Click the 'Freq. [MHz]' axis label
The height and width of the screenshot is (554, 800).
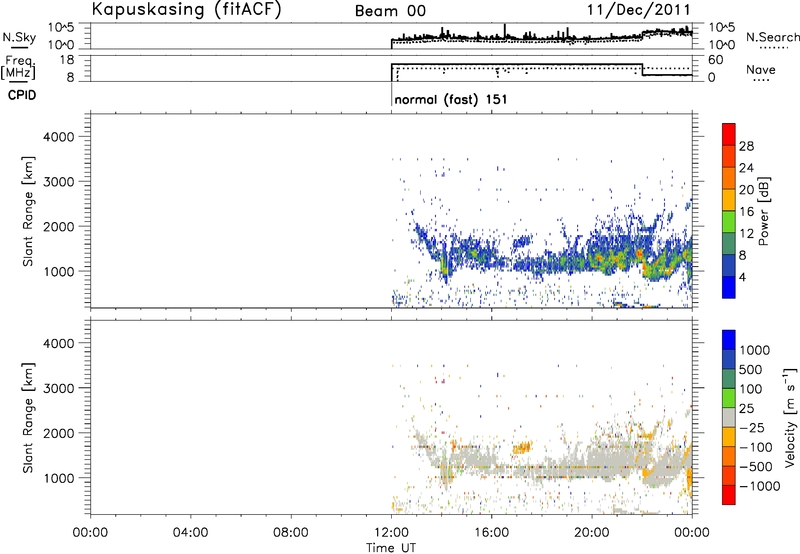point(19,68)
